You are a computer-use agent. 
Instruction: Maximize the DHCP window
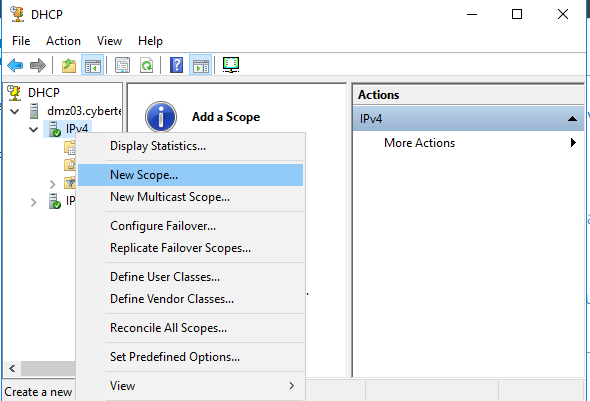[517, 14]
